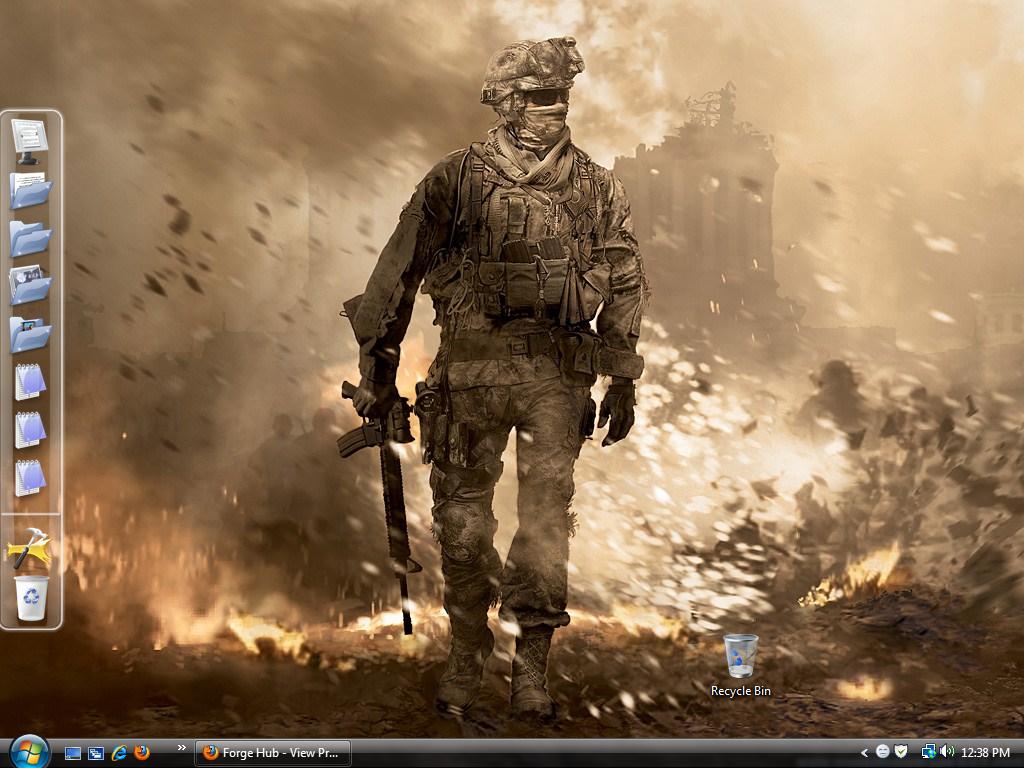Viewport: 1024px width, 768px height.
Task: Open the dock folder with a photo thumbnail
Action: click(30, 334)
